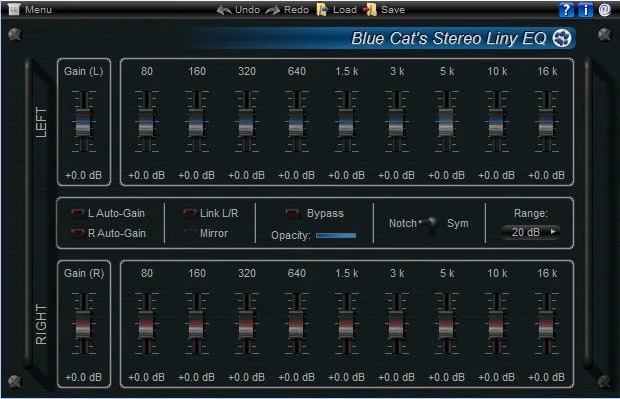The height and width of the screenshot is (399, 620).
Task: Click the right channel 640 Hz fader
Action: click(296, 324)
